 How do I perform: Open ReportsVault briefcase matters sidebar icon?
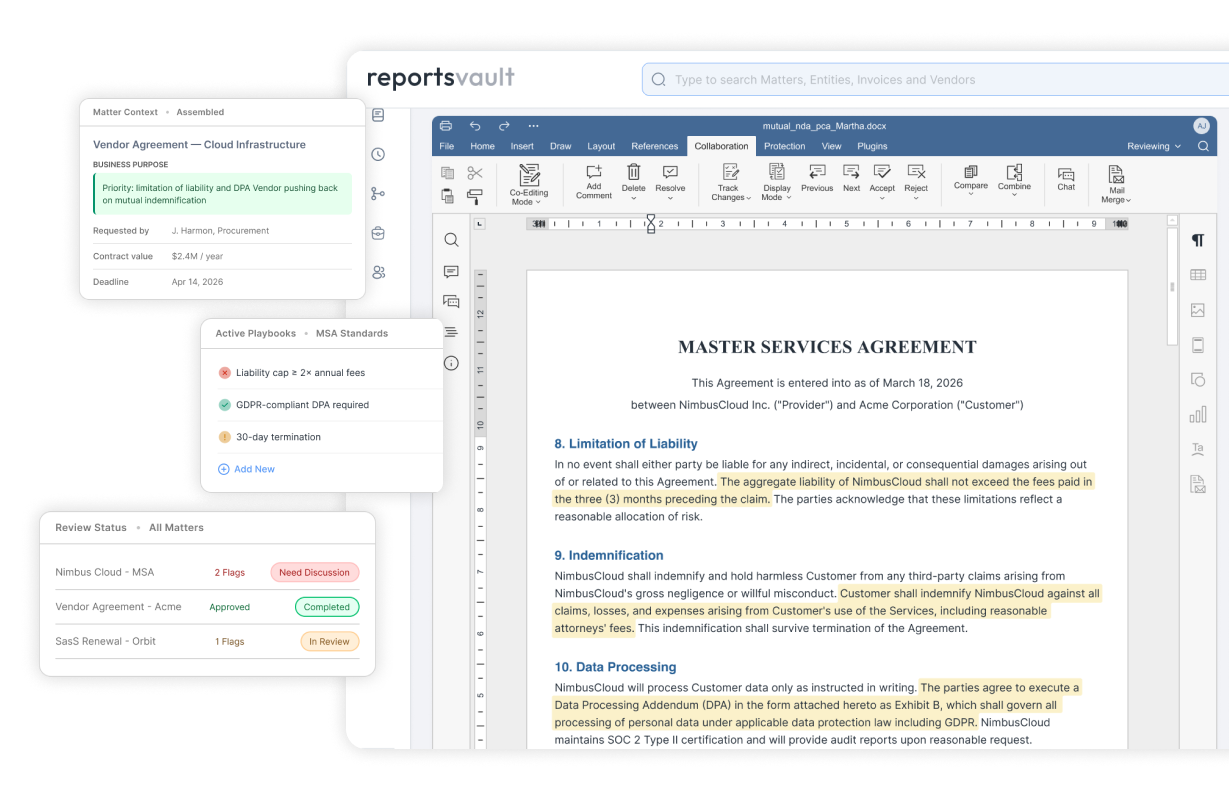point(378,233)
